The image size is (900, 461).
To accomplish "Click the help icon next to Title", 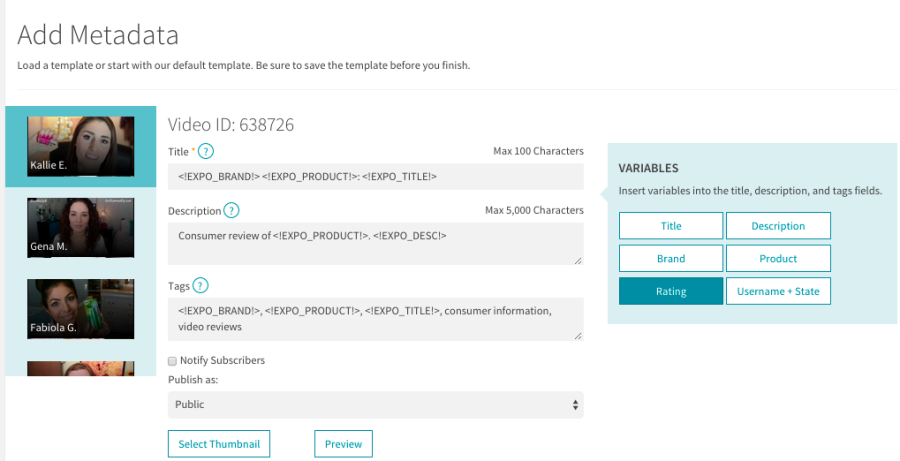I will (206, 152).
